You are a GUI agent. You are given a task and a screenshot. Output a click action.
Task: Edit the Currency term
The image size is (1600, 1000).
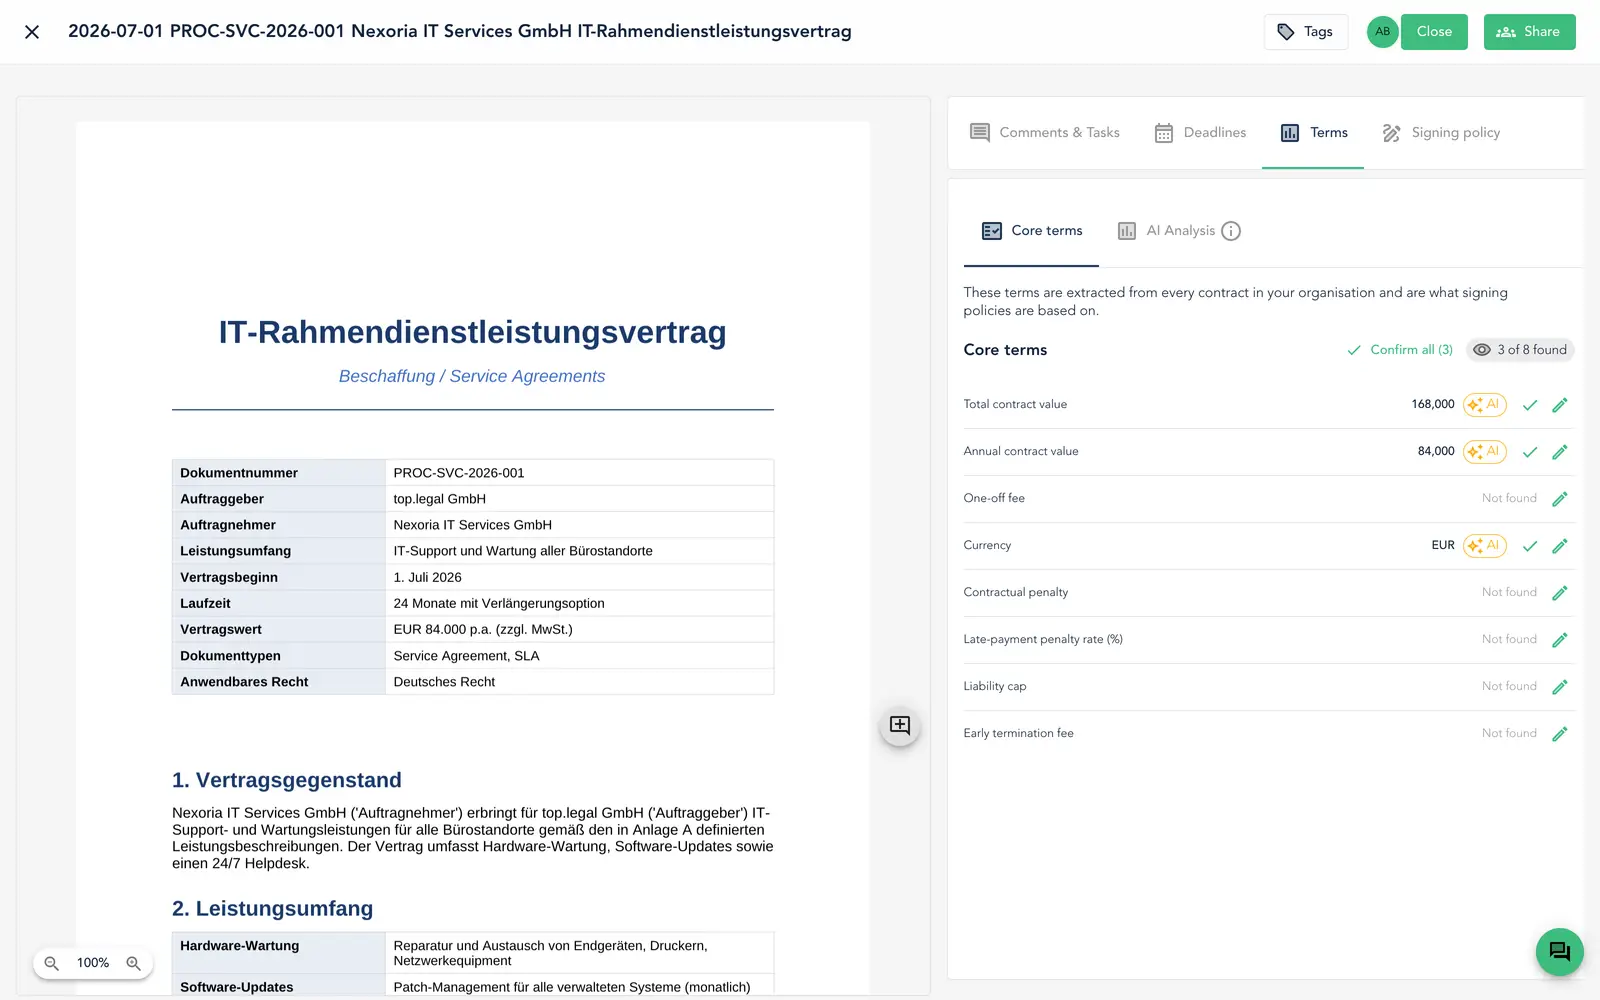coord(1560,546)
